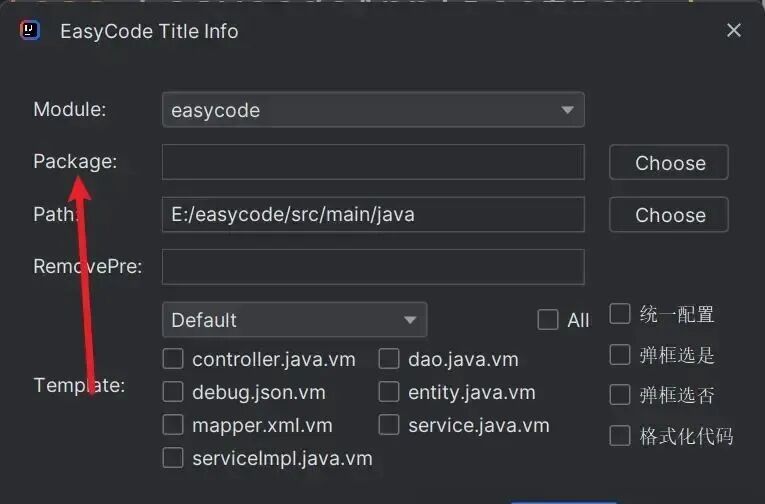Check the controller.java.vm template
The height and width of the screenshot is (504, 765).
pyautogui.click(x=174, y=359)
